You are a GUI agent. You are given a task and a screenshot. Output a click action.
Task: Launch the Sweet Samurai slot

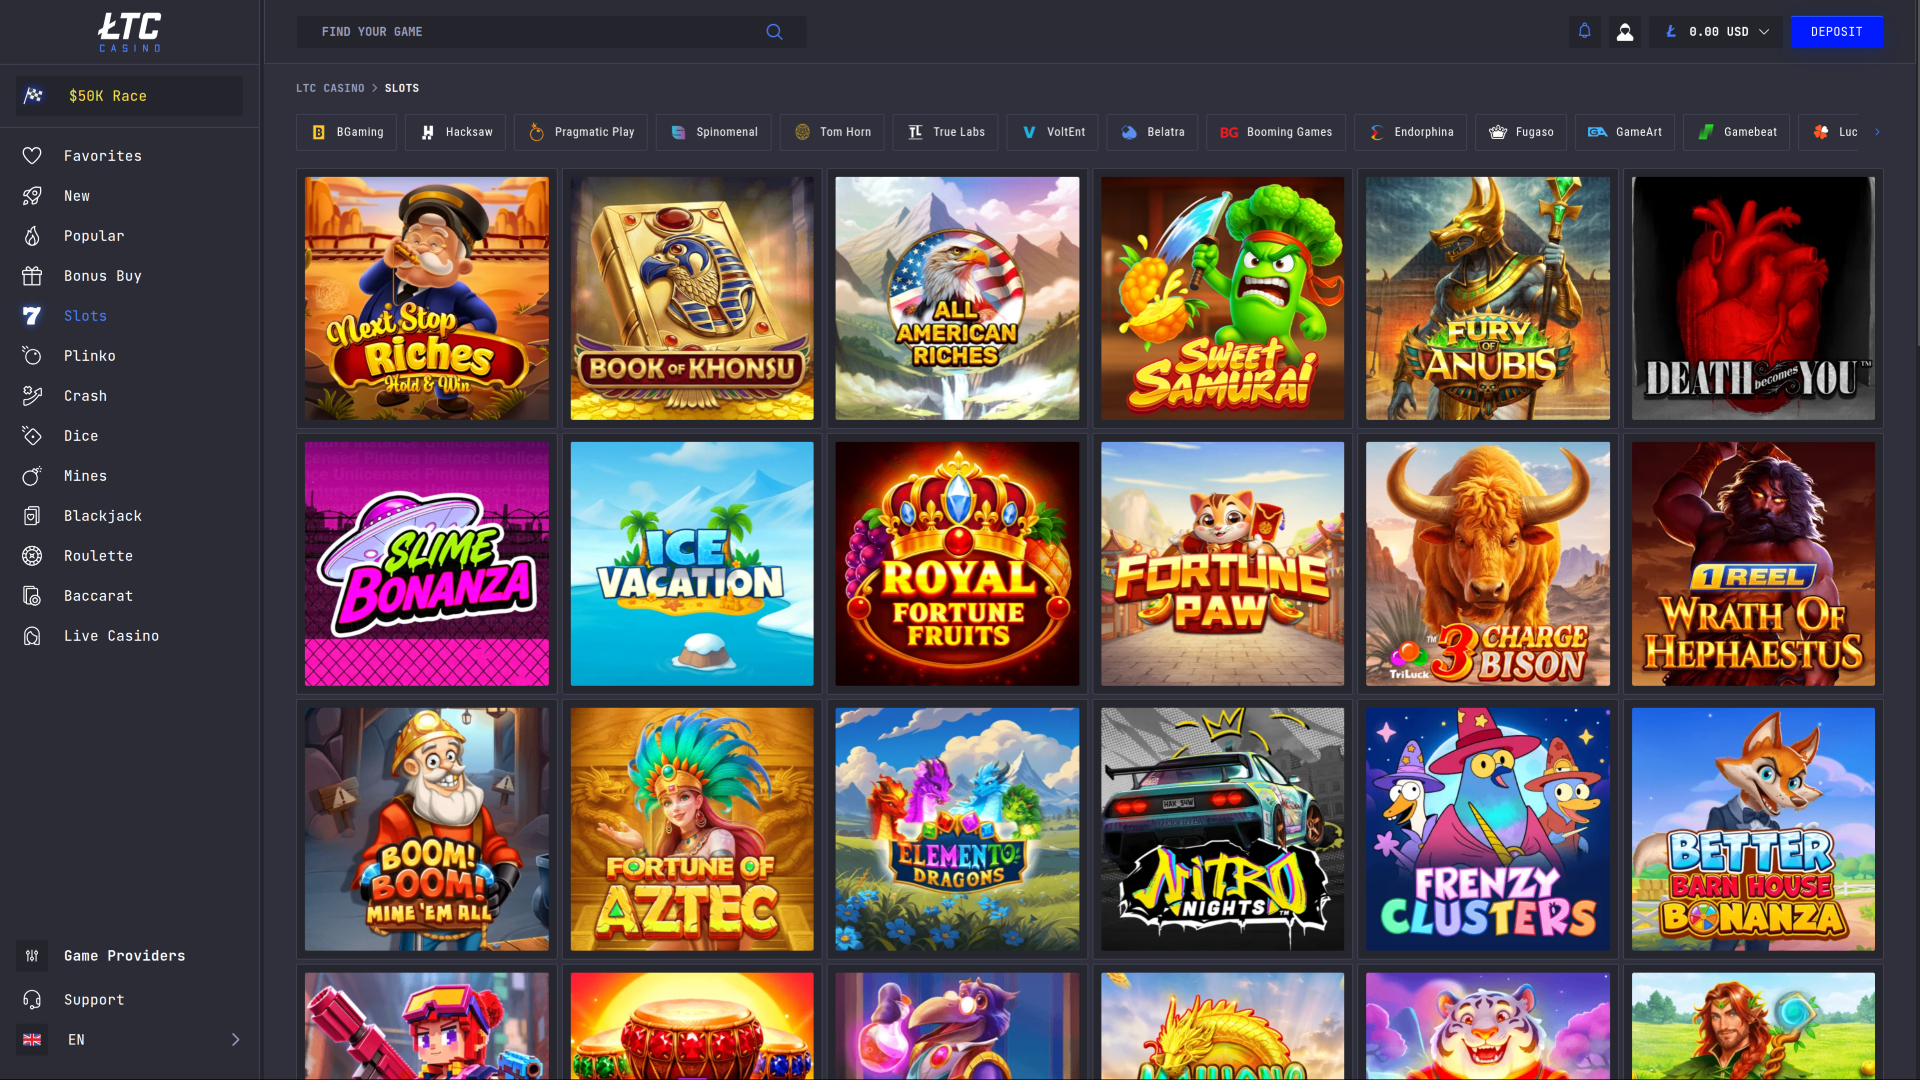pos(1223,298)
